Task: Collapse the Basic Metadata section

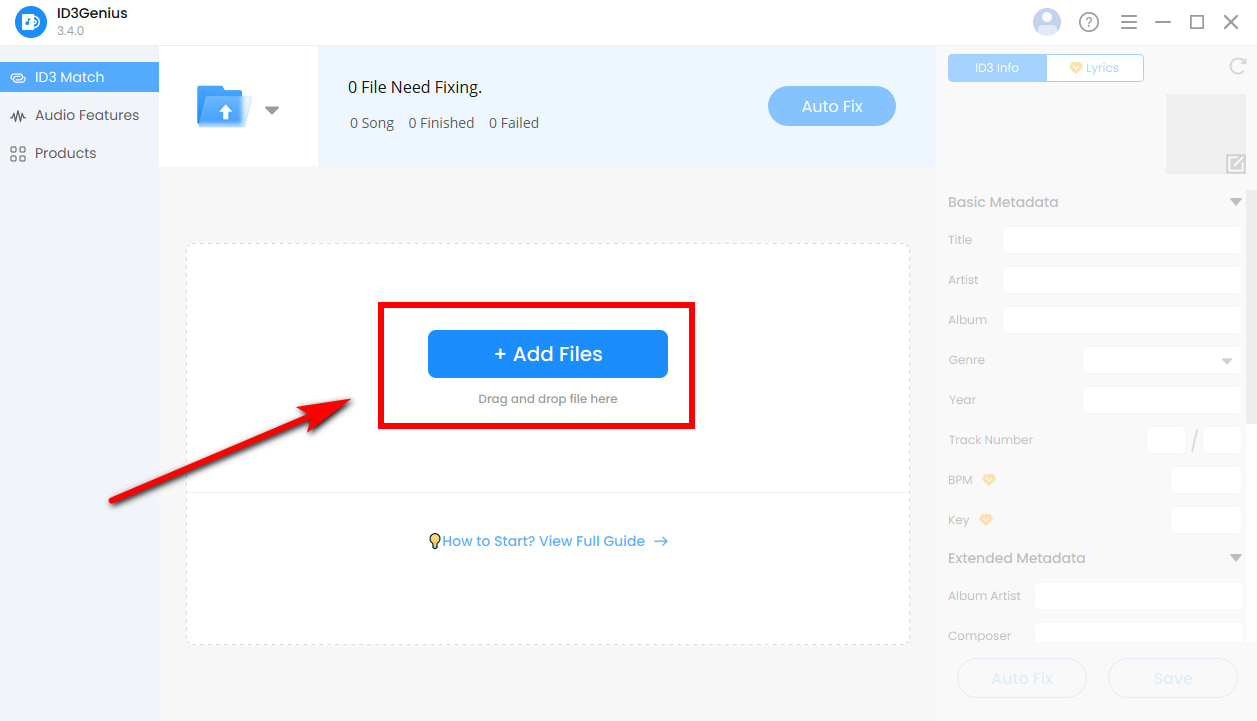Action: 1235,202
